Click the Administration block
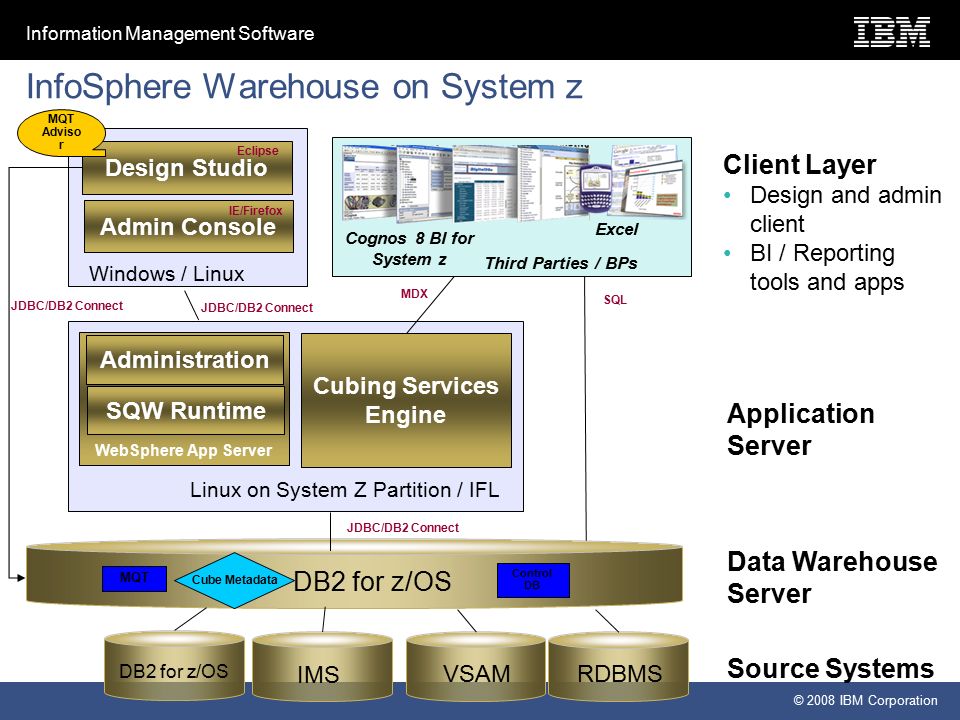The image size is (960, 720). pyautogui.click(x=185, y=359)
